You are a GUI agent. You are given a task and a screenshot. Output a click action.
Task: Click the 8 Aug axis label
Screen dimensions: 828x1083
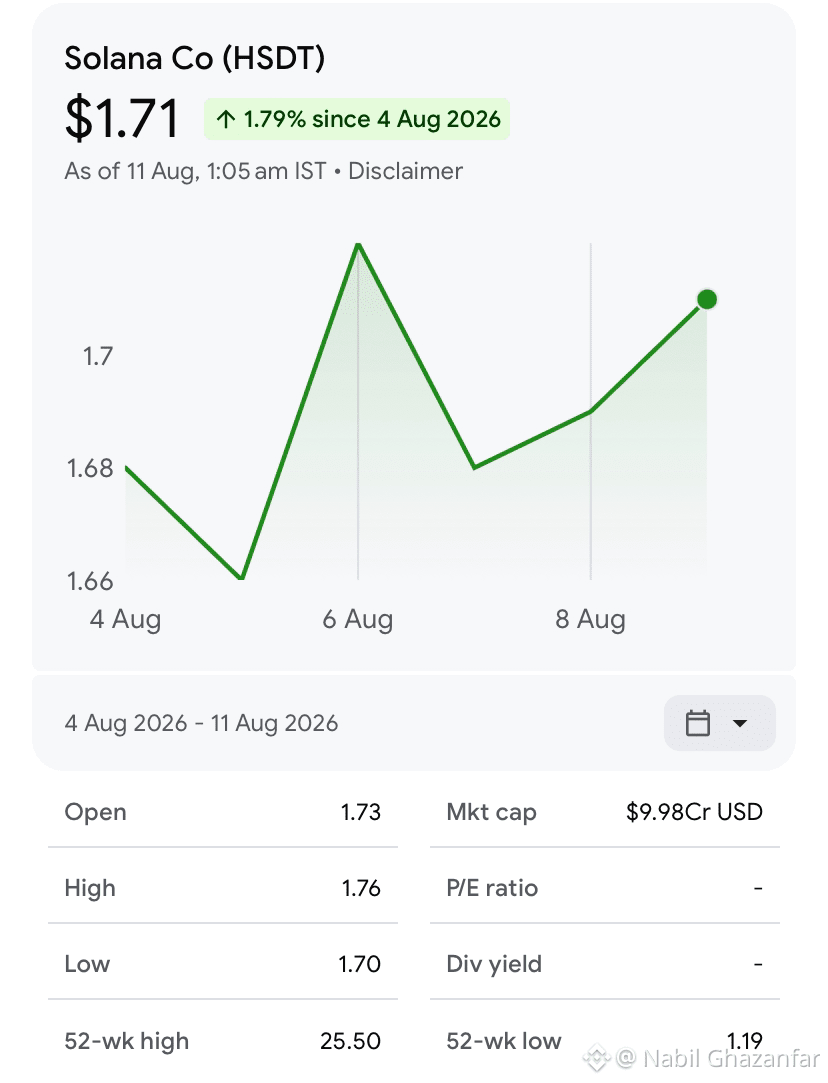pyautogui.click(x=590, y=619)
